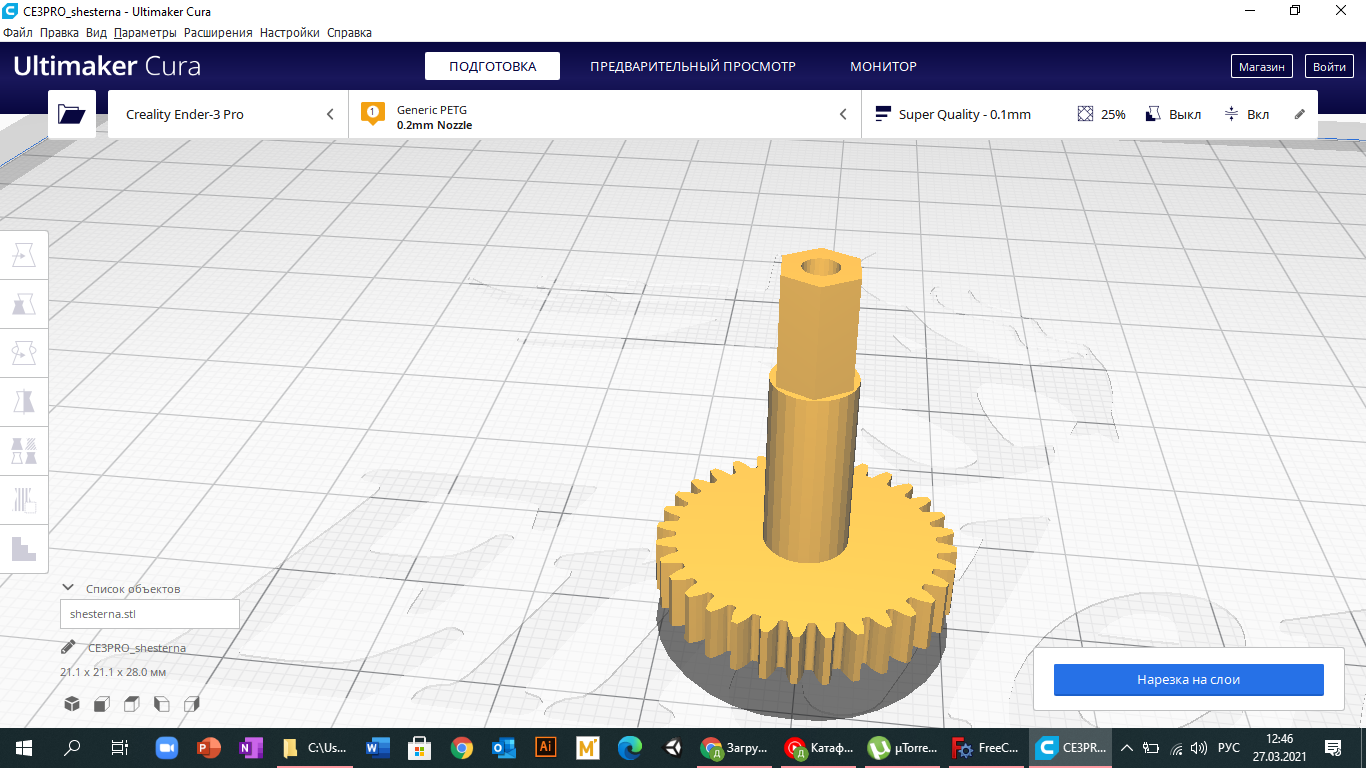Open file using the folder icon

[72, 114]
